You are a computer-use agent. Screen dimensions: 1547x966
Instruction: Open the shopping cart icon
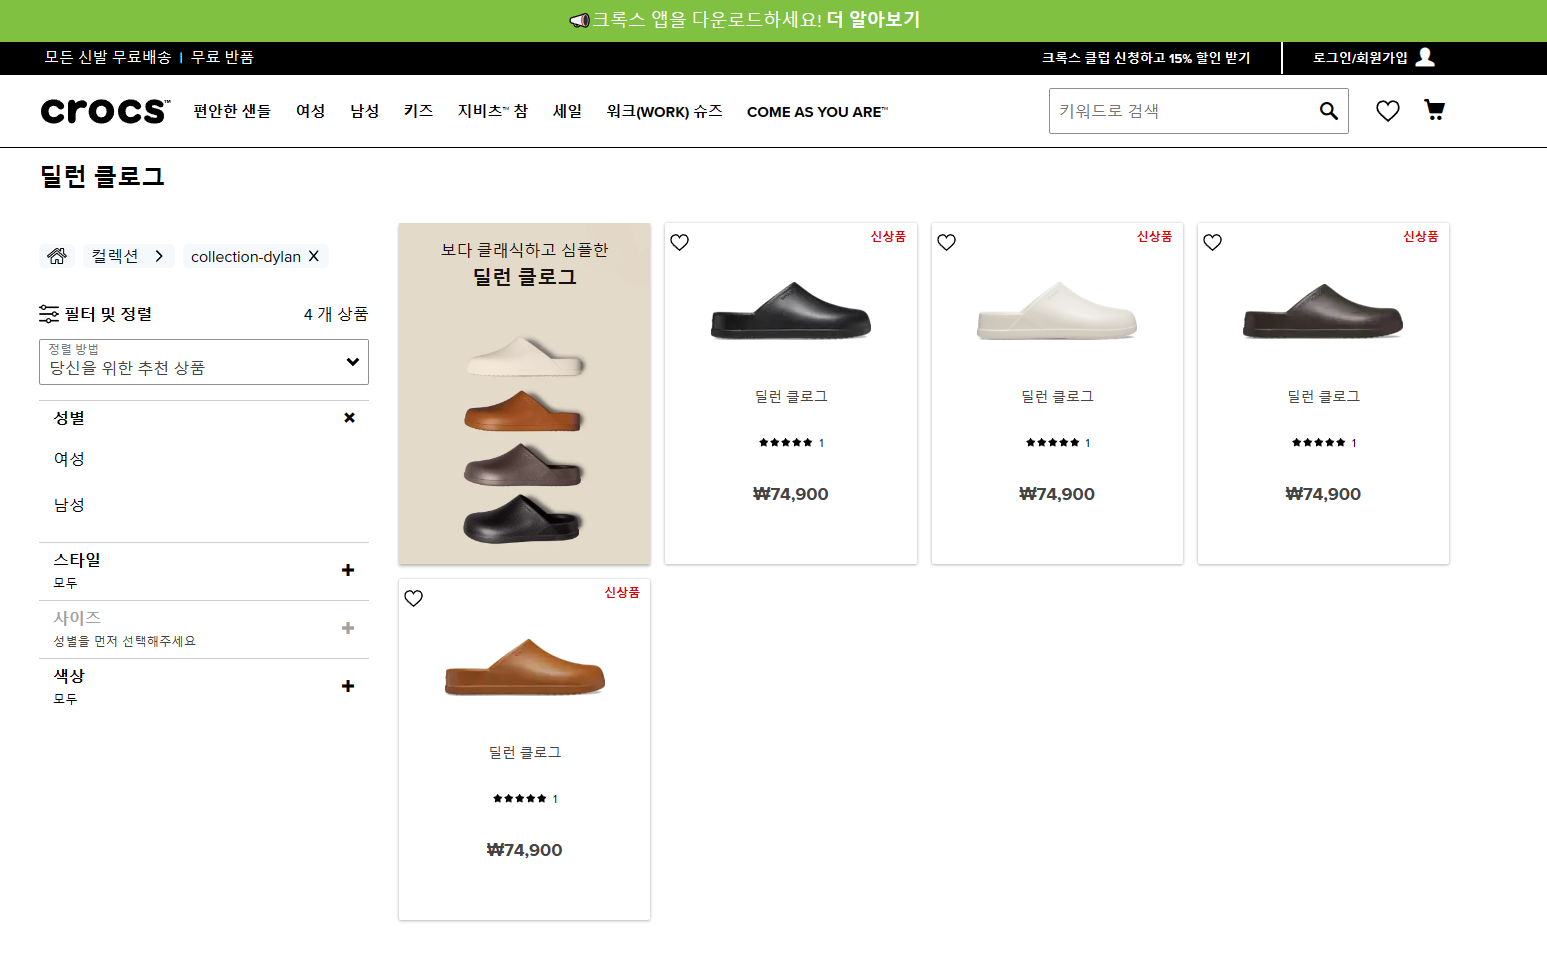pos(1434,110)
